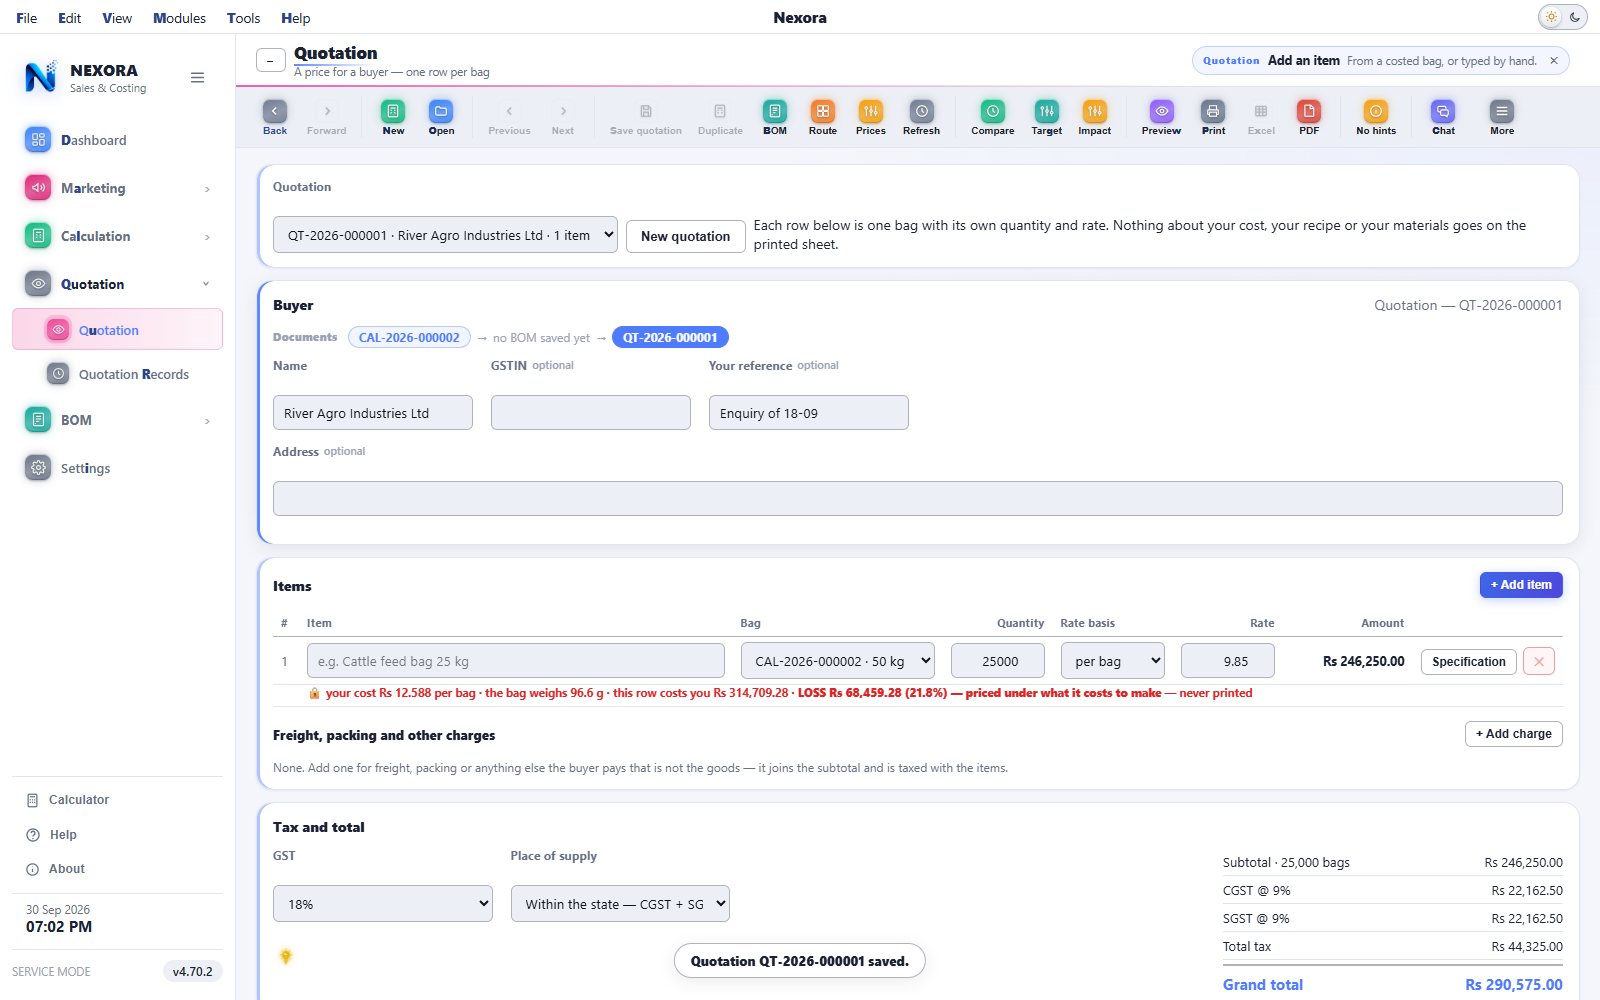Click the buyer Name input field
The width and height of the screenshot is (1600, 1000).
(x=373, y=413)
